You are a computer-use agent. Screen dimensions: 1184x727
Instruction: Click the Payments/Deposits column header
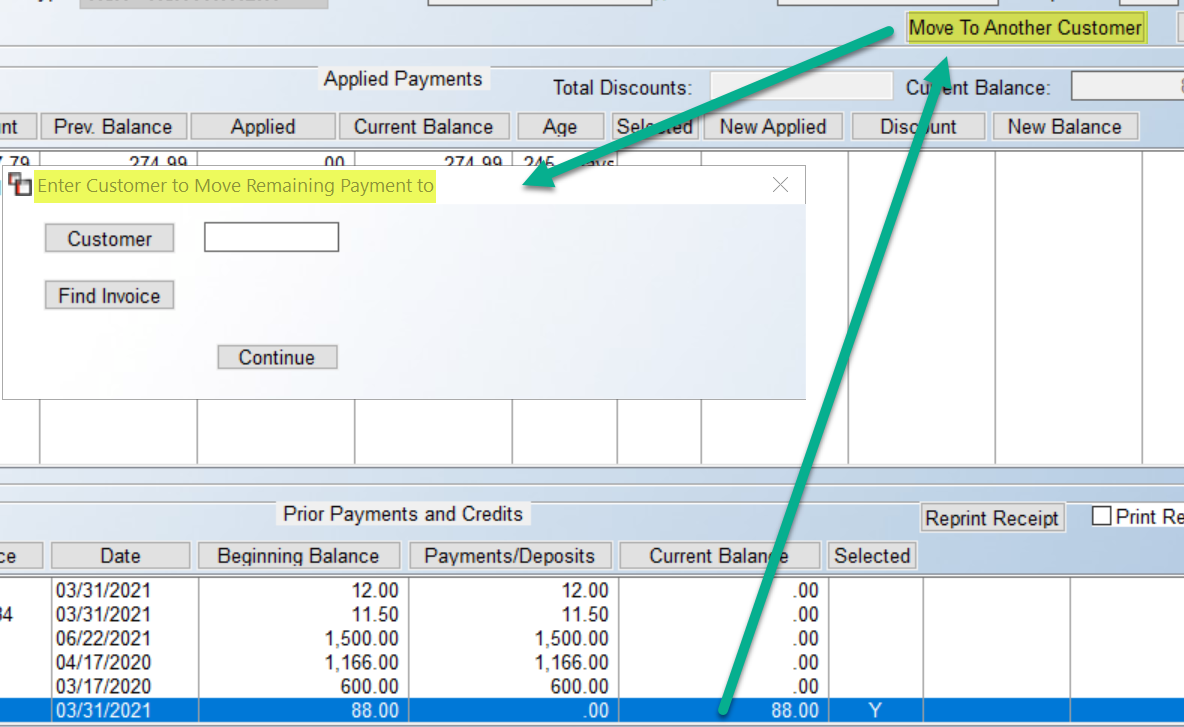point(510,555)
